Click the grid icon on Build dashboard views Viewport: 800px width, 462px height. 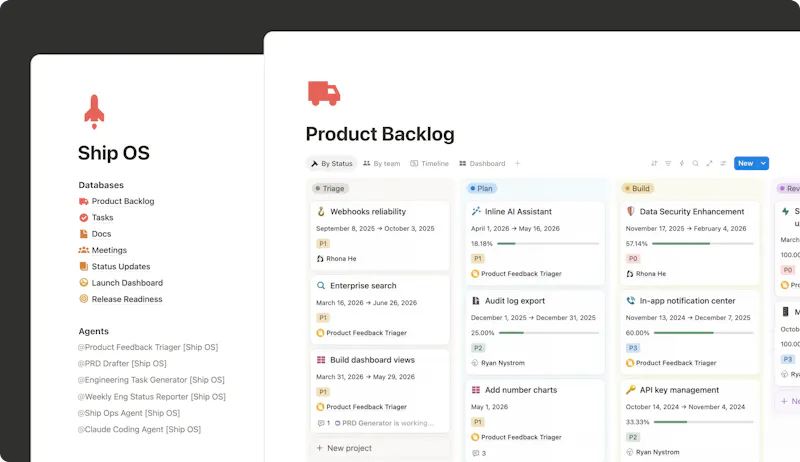pyautogui.click(x=321, y=360)
